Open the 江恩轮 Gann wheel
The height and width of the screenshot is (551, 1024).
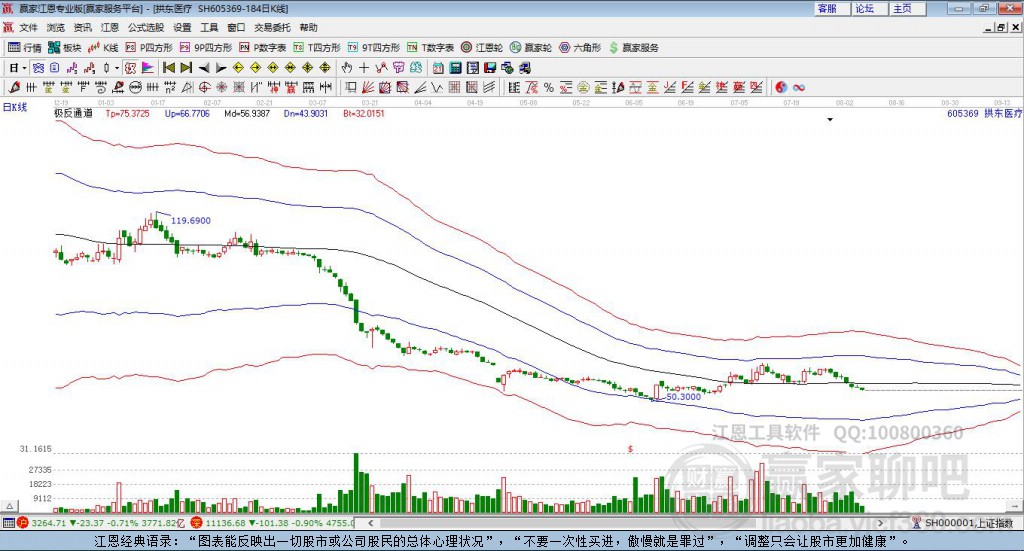pos(482,48)
